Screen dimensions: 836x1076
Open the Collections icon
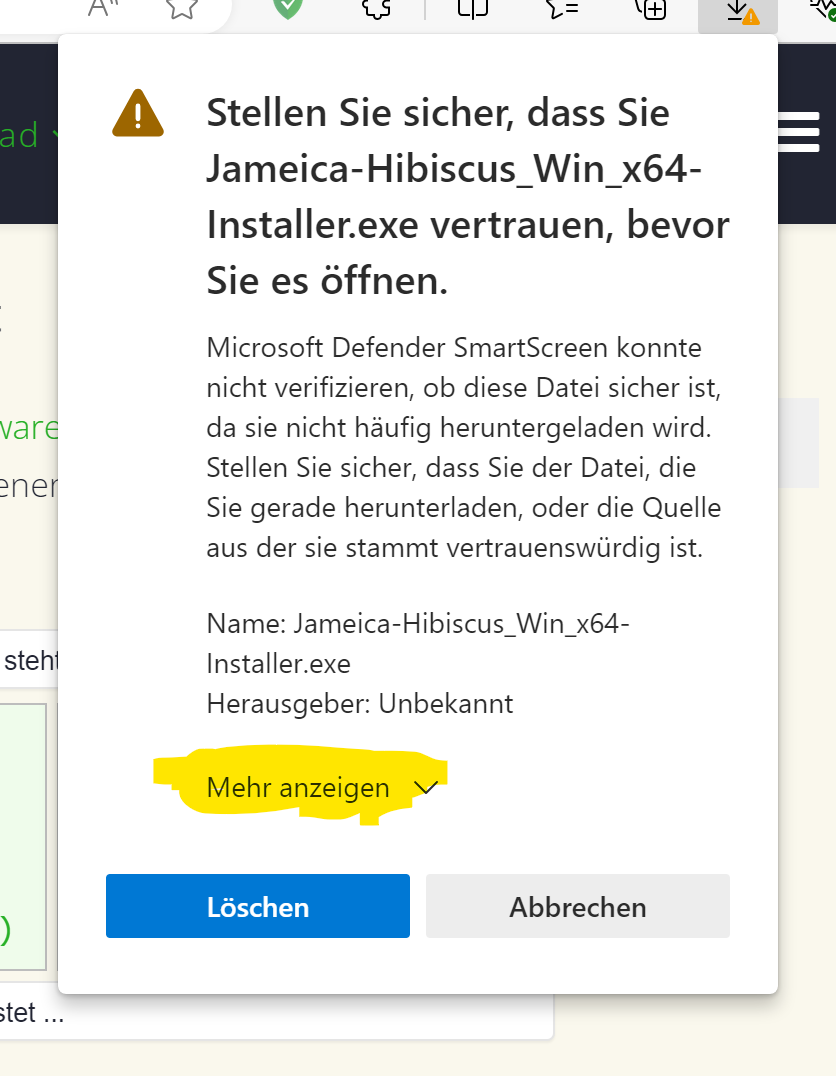point(650,8)
